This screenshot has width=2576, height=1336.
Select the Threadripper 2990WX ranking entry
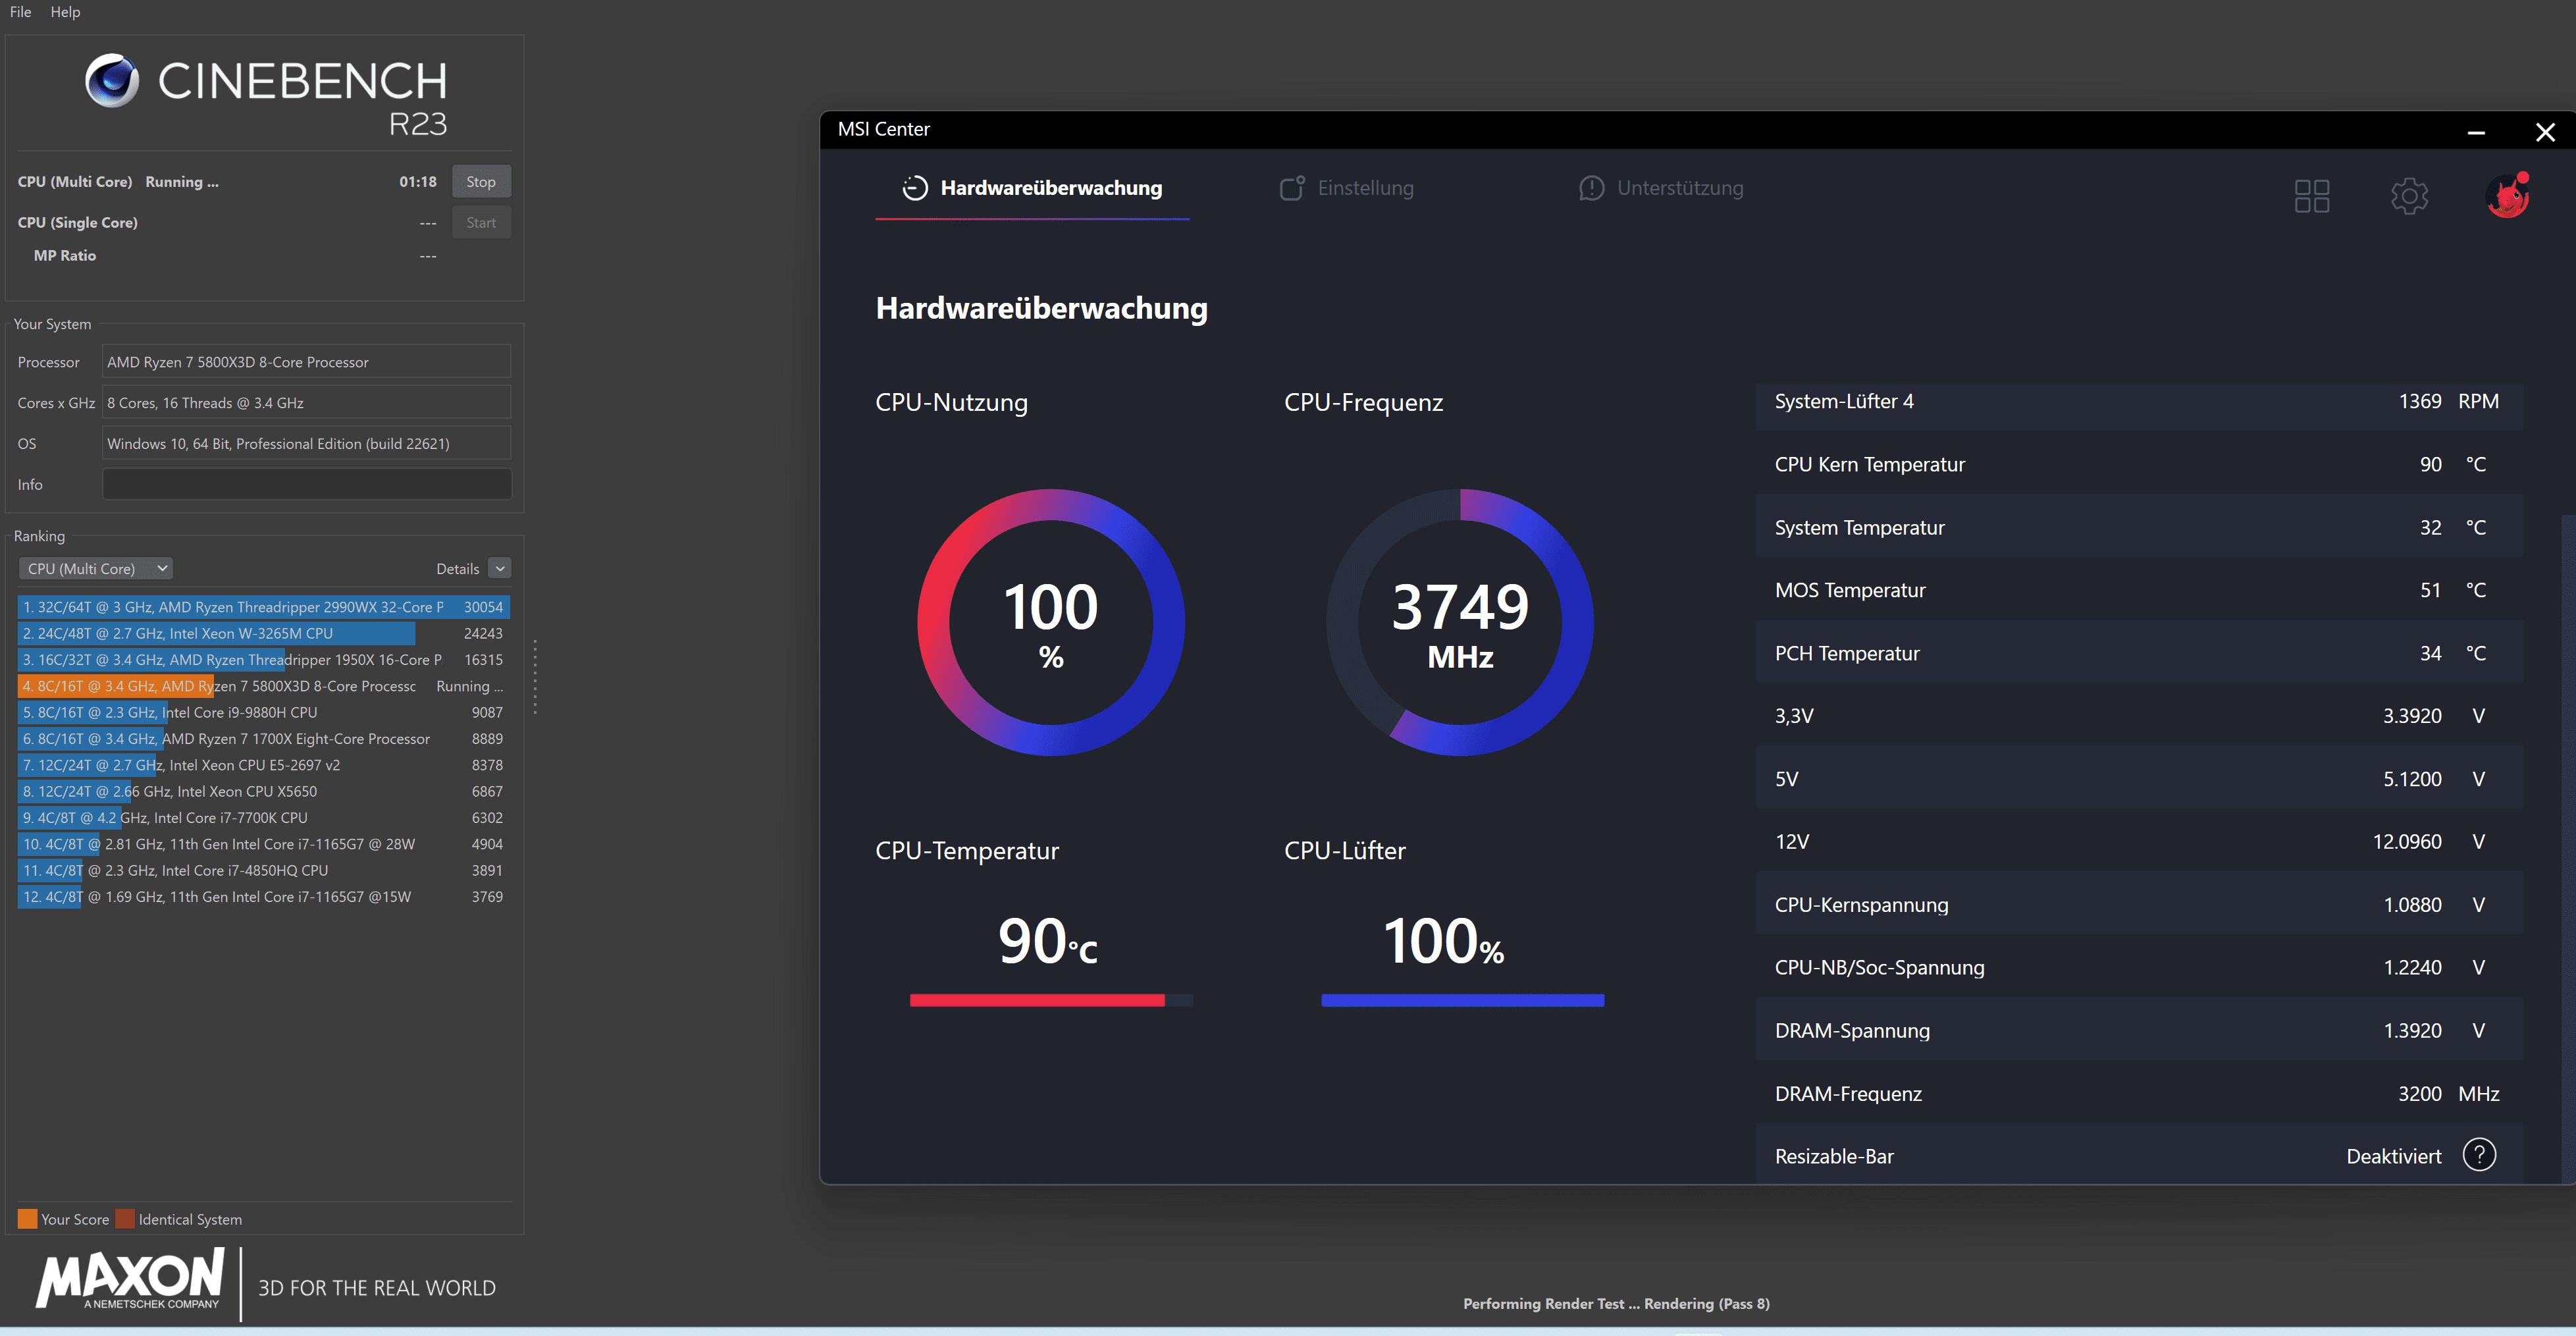click(x=262, y=607)
